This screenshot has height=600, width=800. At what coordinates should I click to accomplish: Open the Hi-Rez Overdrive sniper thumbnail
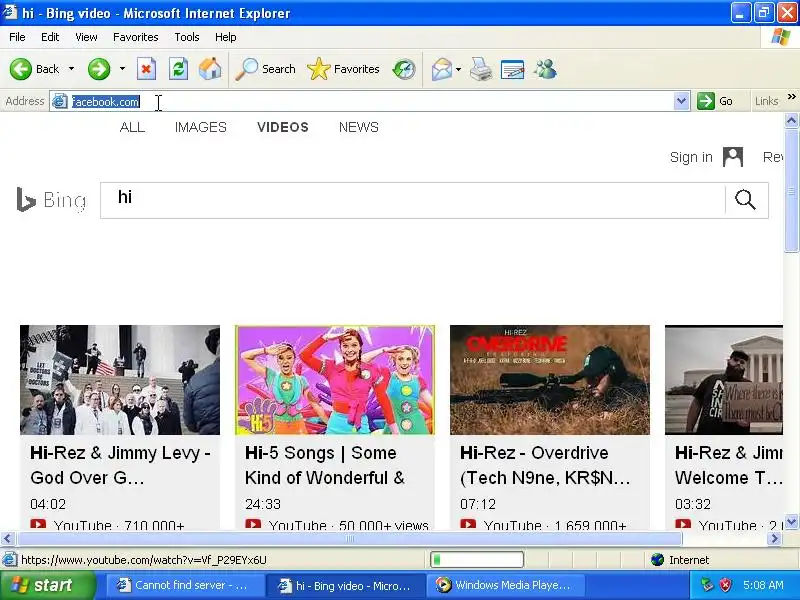click(x=550, y=380)
